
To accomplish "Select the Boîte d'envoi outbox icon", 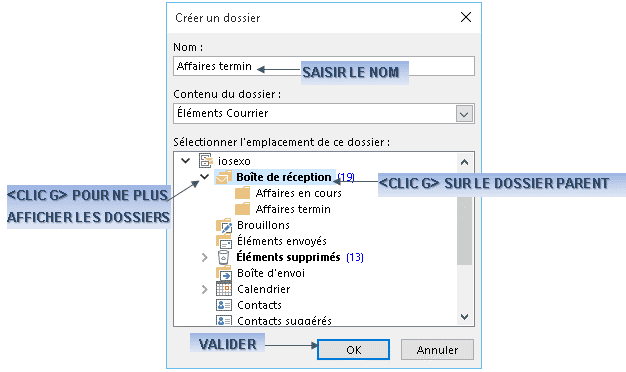I will pyautogui.click(x=224, y=273).
